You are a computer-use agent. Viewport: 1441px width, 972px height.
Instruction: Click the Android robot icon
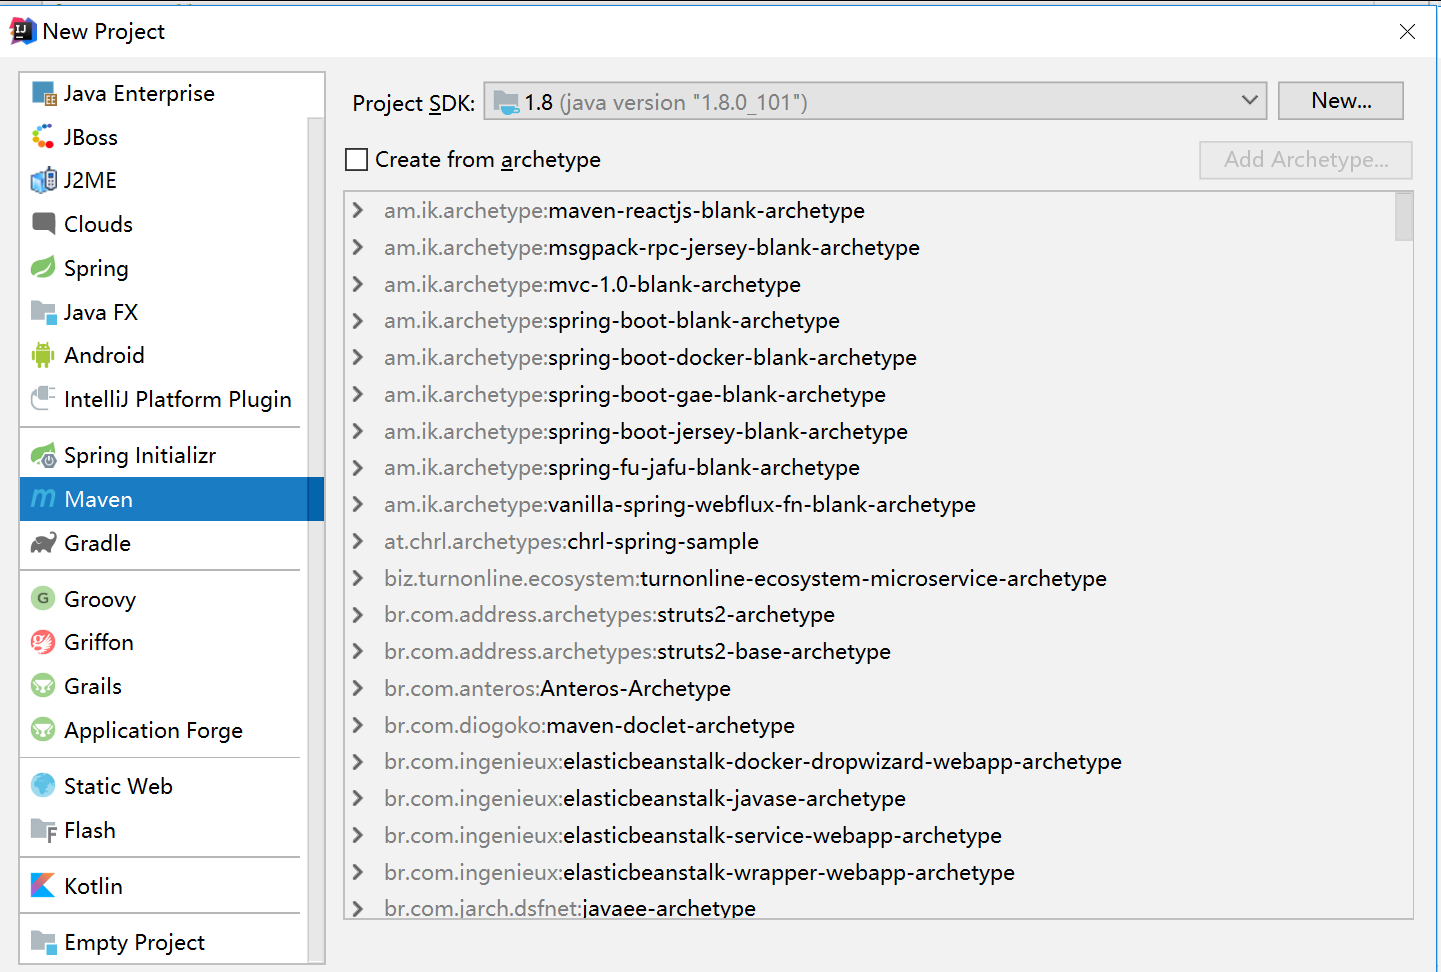(44, 355)
